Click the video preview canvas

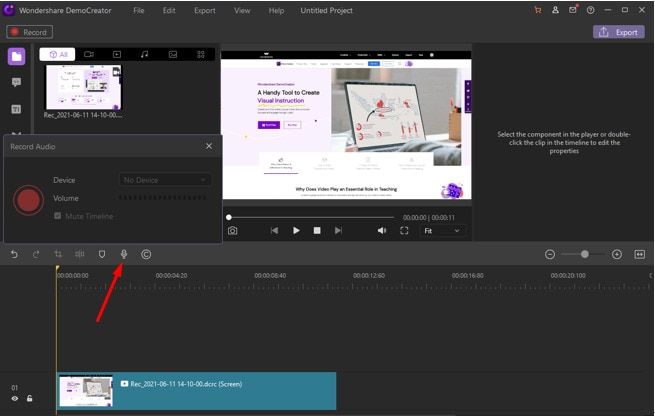(x=347, y=125)
